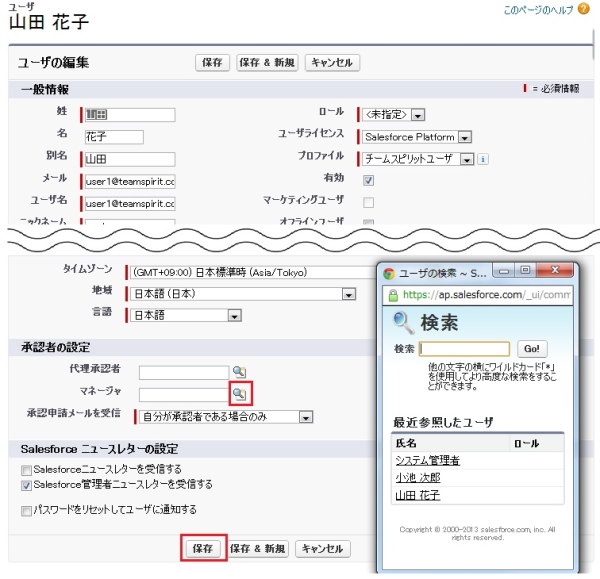The height and width of the screenshot is (579, 600).
Task: Click the 検索 input field in popup
Action: (465, 349)
